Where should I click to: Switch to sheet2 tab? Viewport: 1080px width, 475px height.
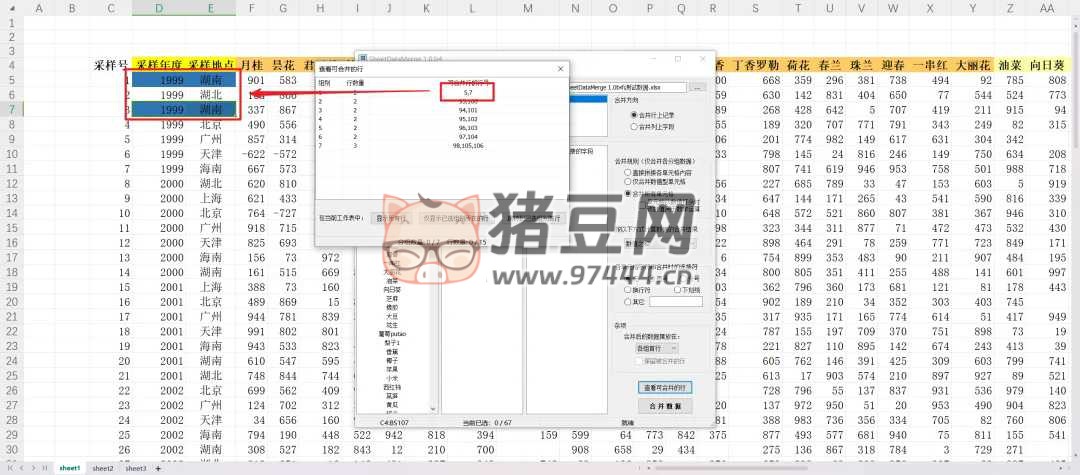click(102, 468)
